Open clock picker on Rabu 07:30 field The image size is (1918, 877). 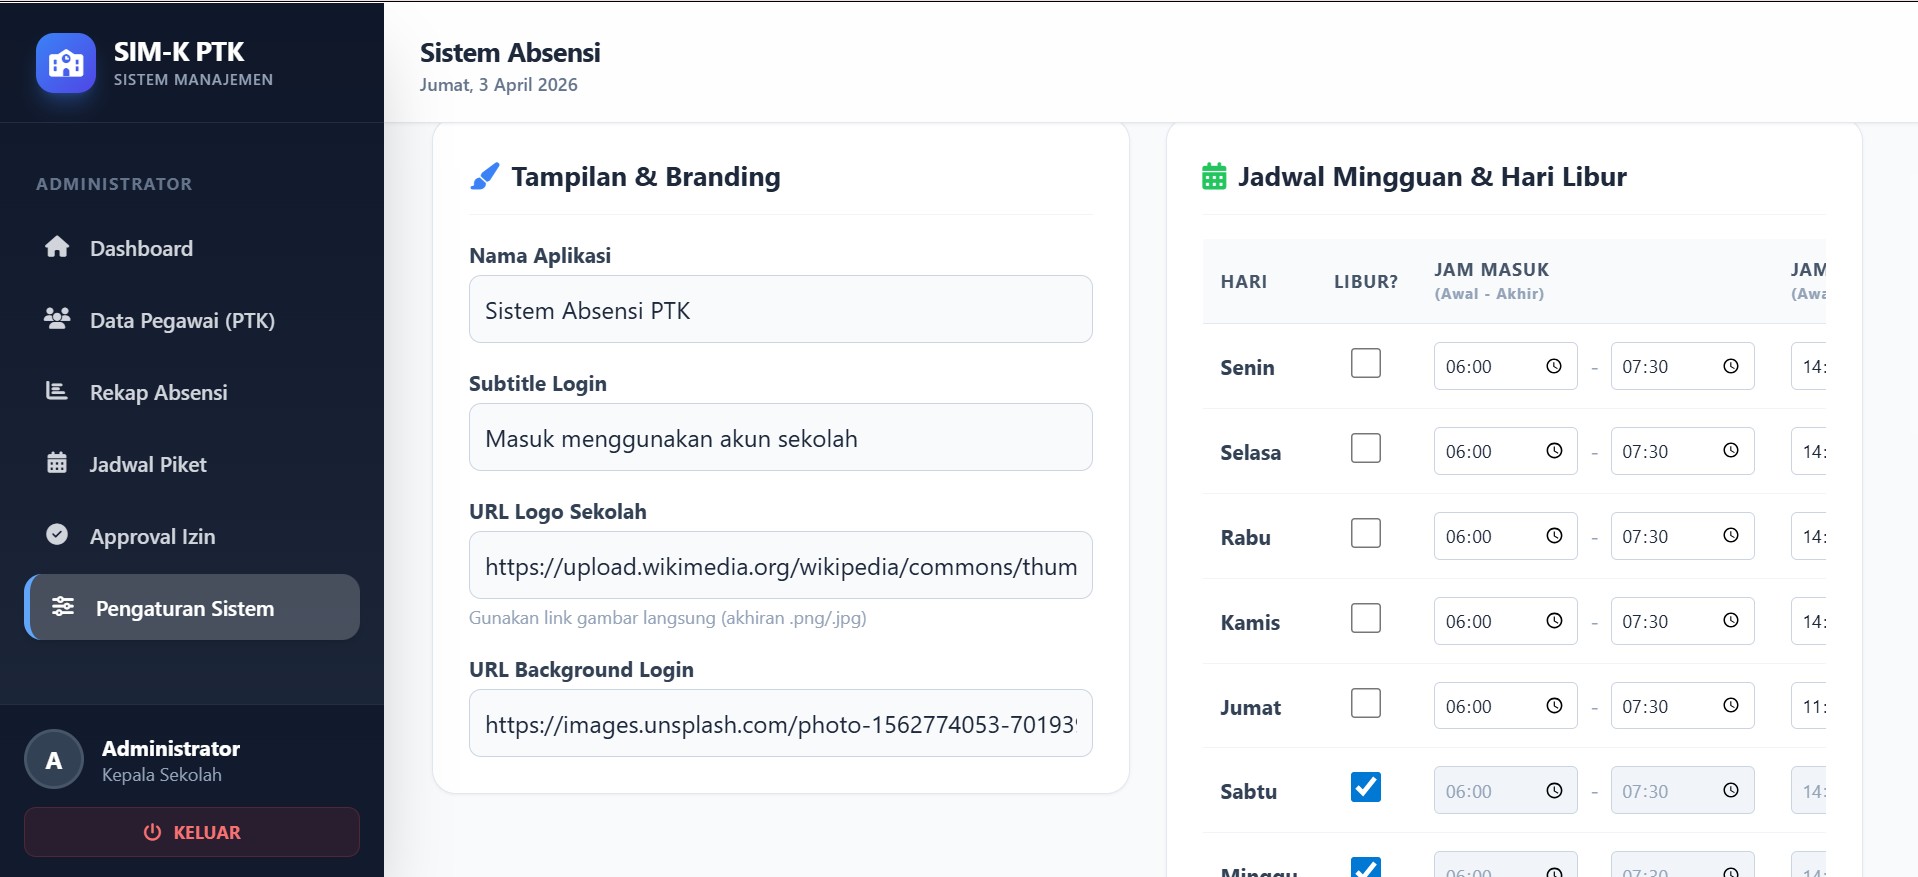pyautogui.click(x=1730, y=536)
